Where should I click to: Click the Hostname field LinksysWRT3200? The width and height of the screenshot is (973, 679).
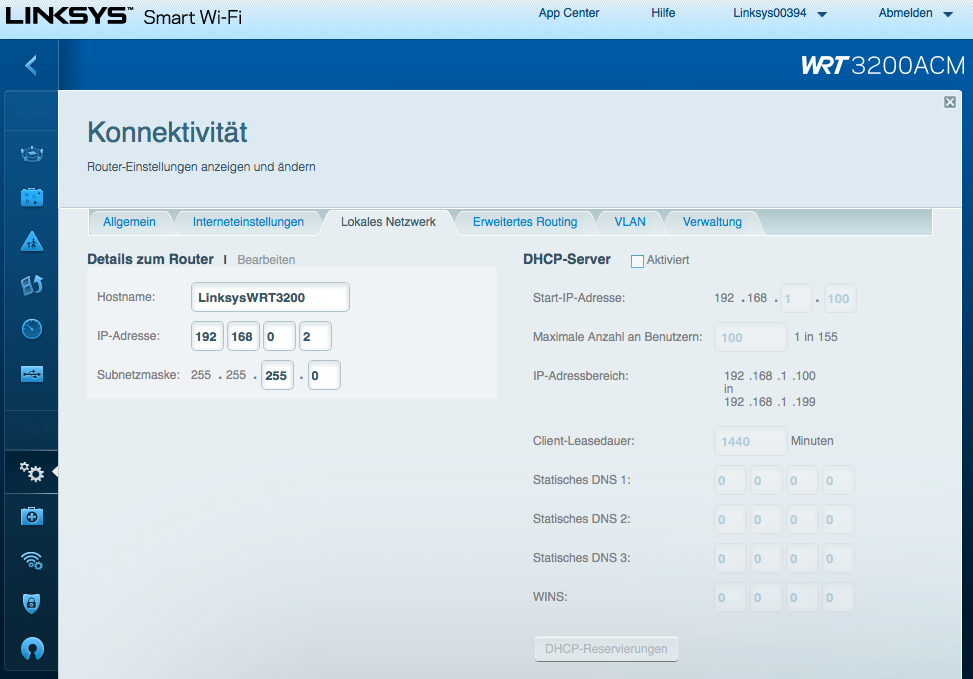pyautogui.click(x=270, y=297)
